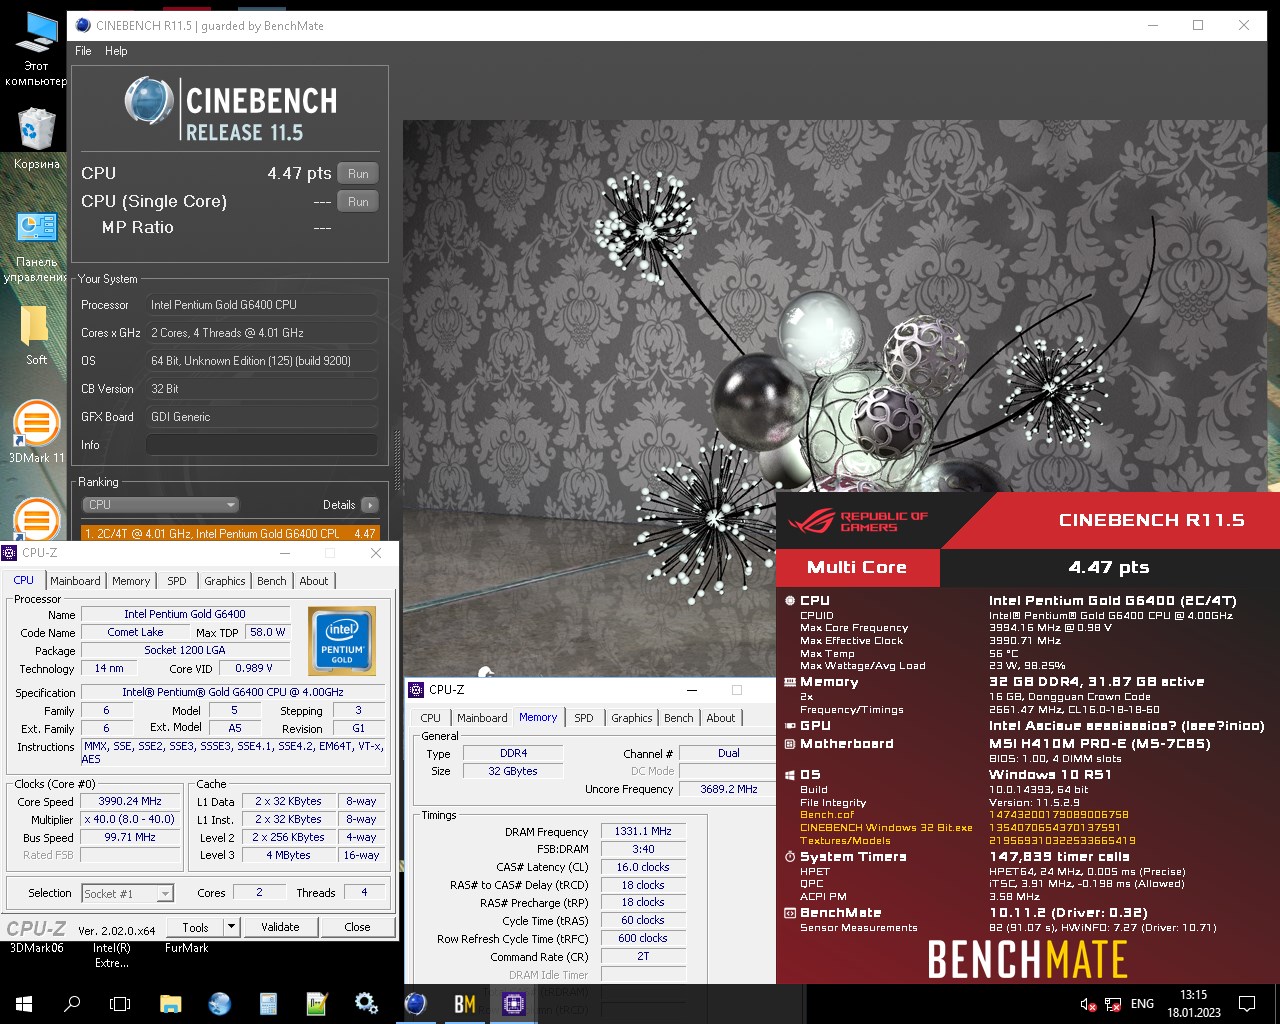
Task: Click the ENG language indicator in the tray
Action: [x=1142, y=1004]
